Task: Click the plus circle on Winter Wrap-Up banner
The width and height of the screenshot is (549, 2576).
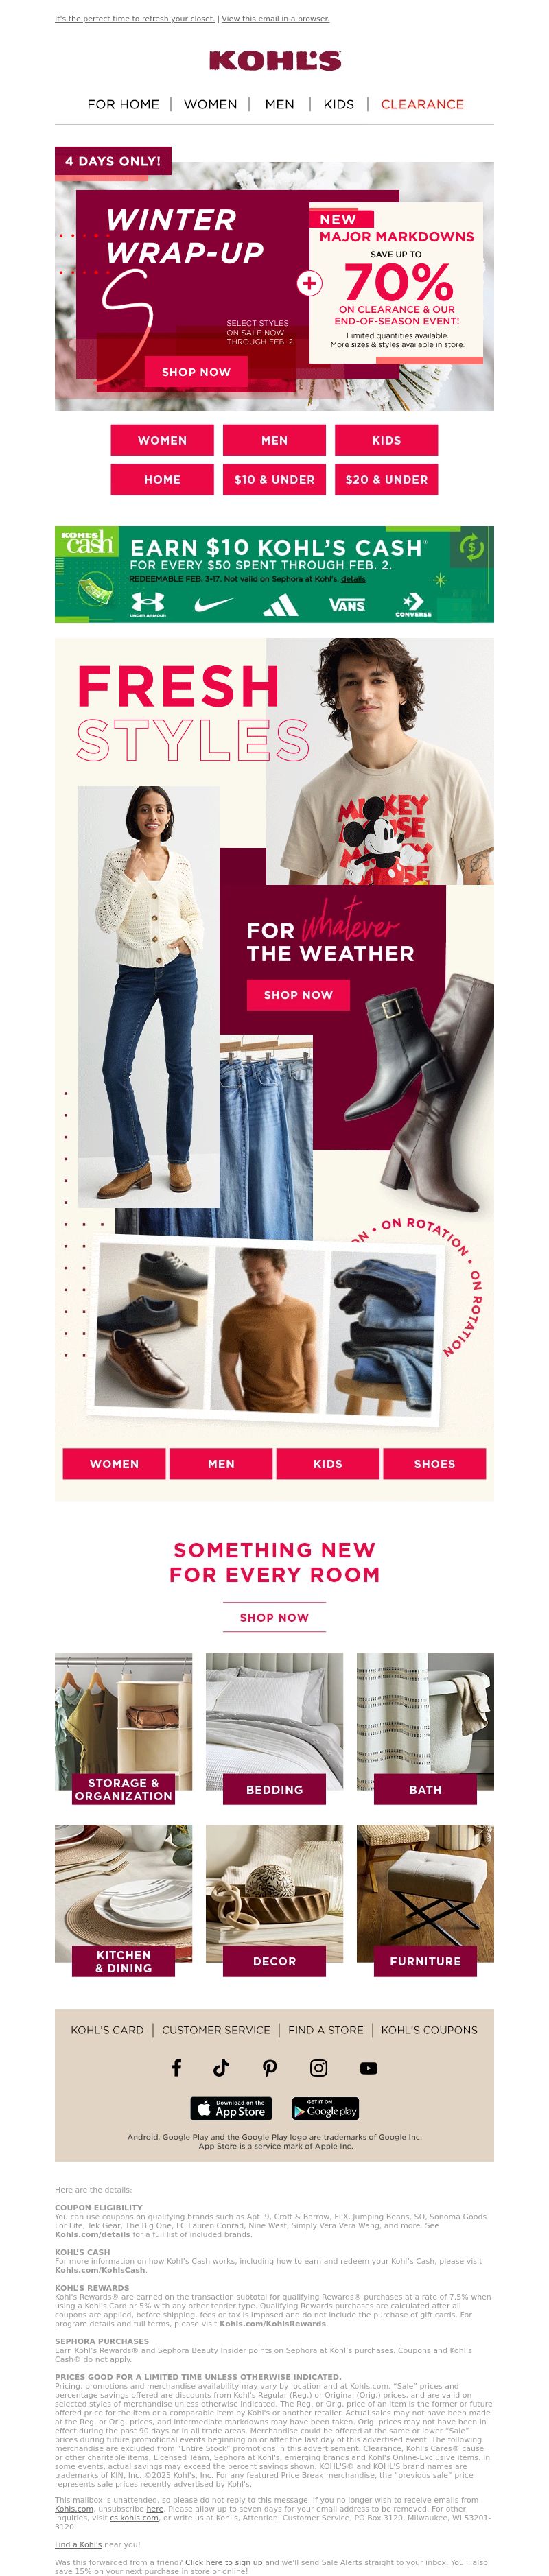Action: click(310, 283)
